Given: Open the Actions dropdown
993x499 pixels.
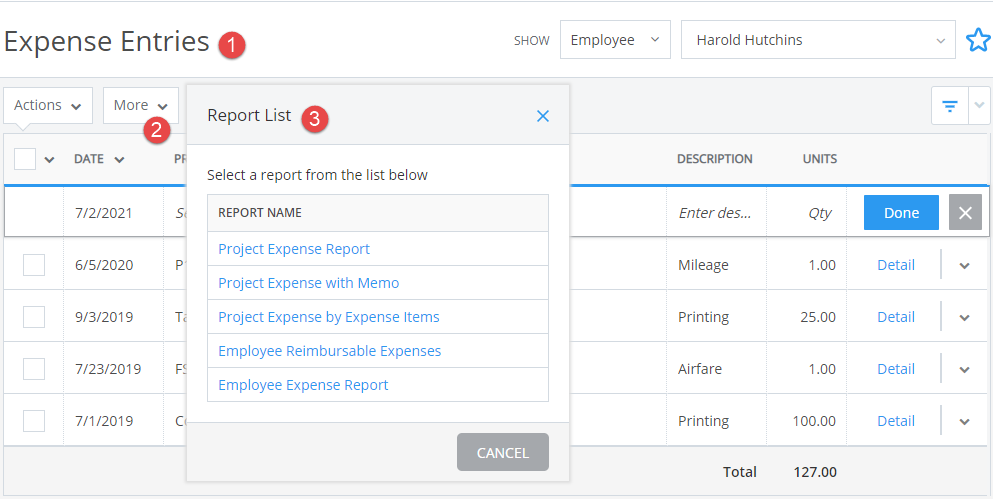Looking at the screenshot, I should point(48,105).
